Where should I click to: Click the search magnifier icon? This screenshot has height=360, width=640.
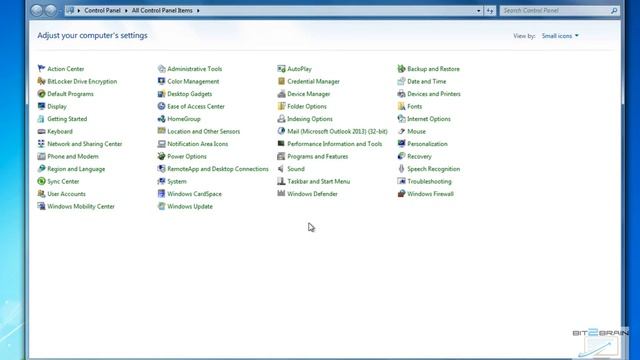pyautogui.click(x=614, y=11)
